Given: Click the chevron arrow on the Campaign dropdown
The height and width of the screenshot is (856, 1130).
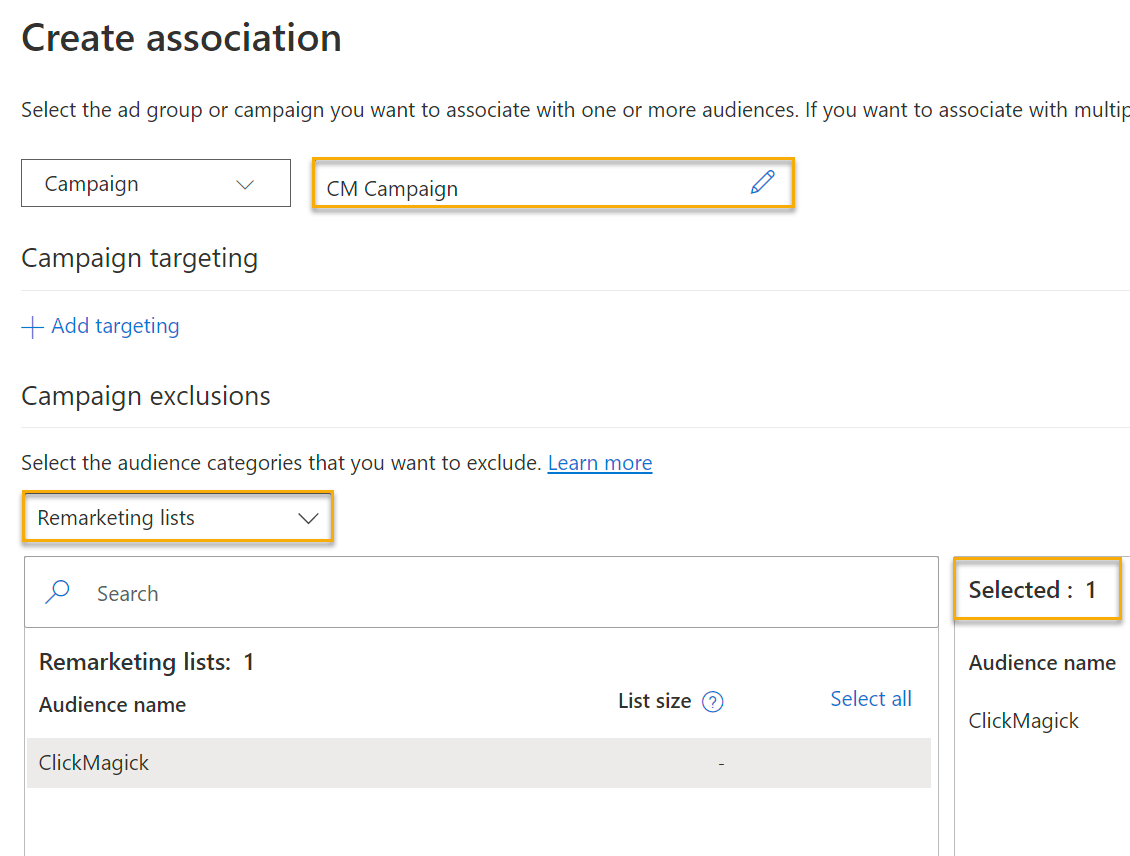Looking at the screenshot, I should tap(244, 185).
